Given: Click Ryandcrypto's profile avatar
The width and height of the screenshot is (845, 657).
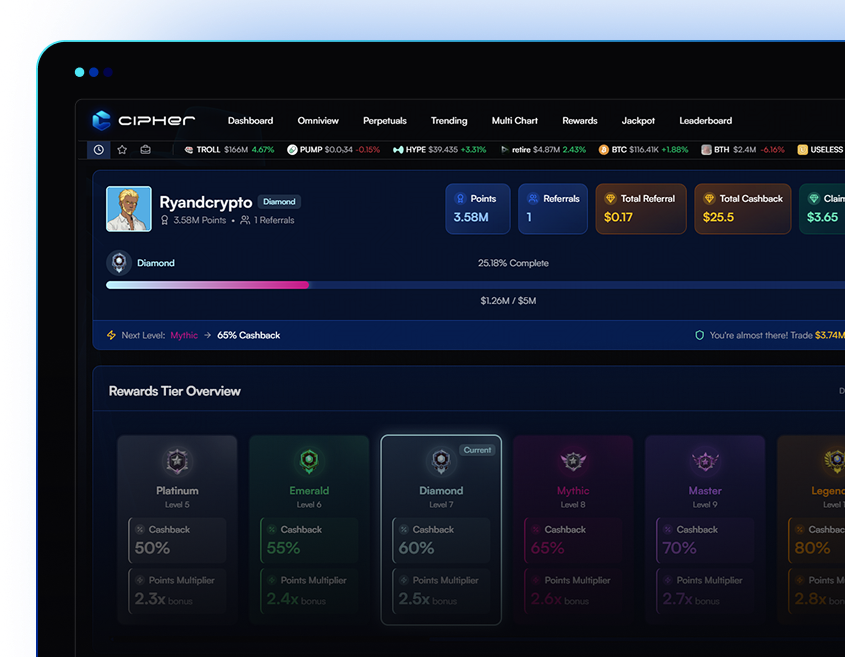Looking at the screenshot, I should [128, 208].
